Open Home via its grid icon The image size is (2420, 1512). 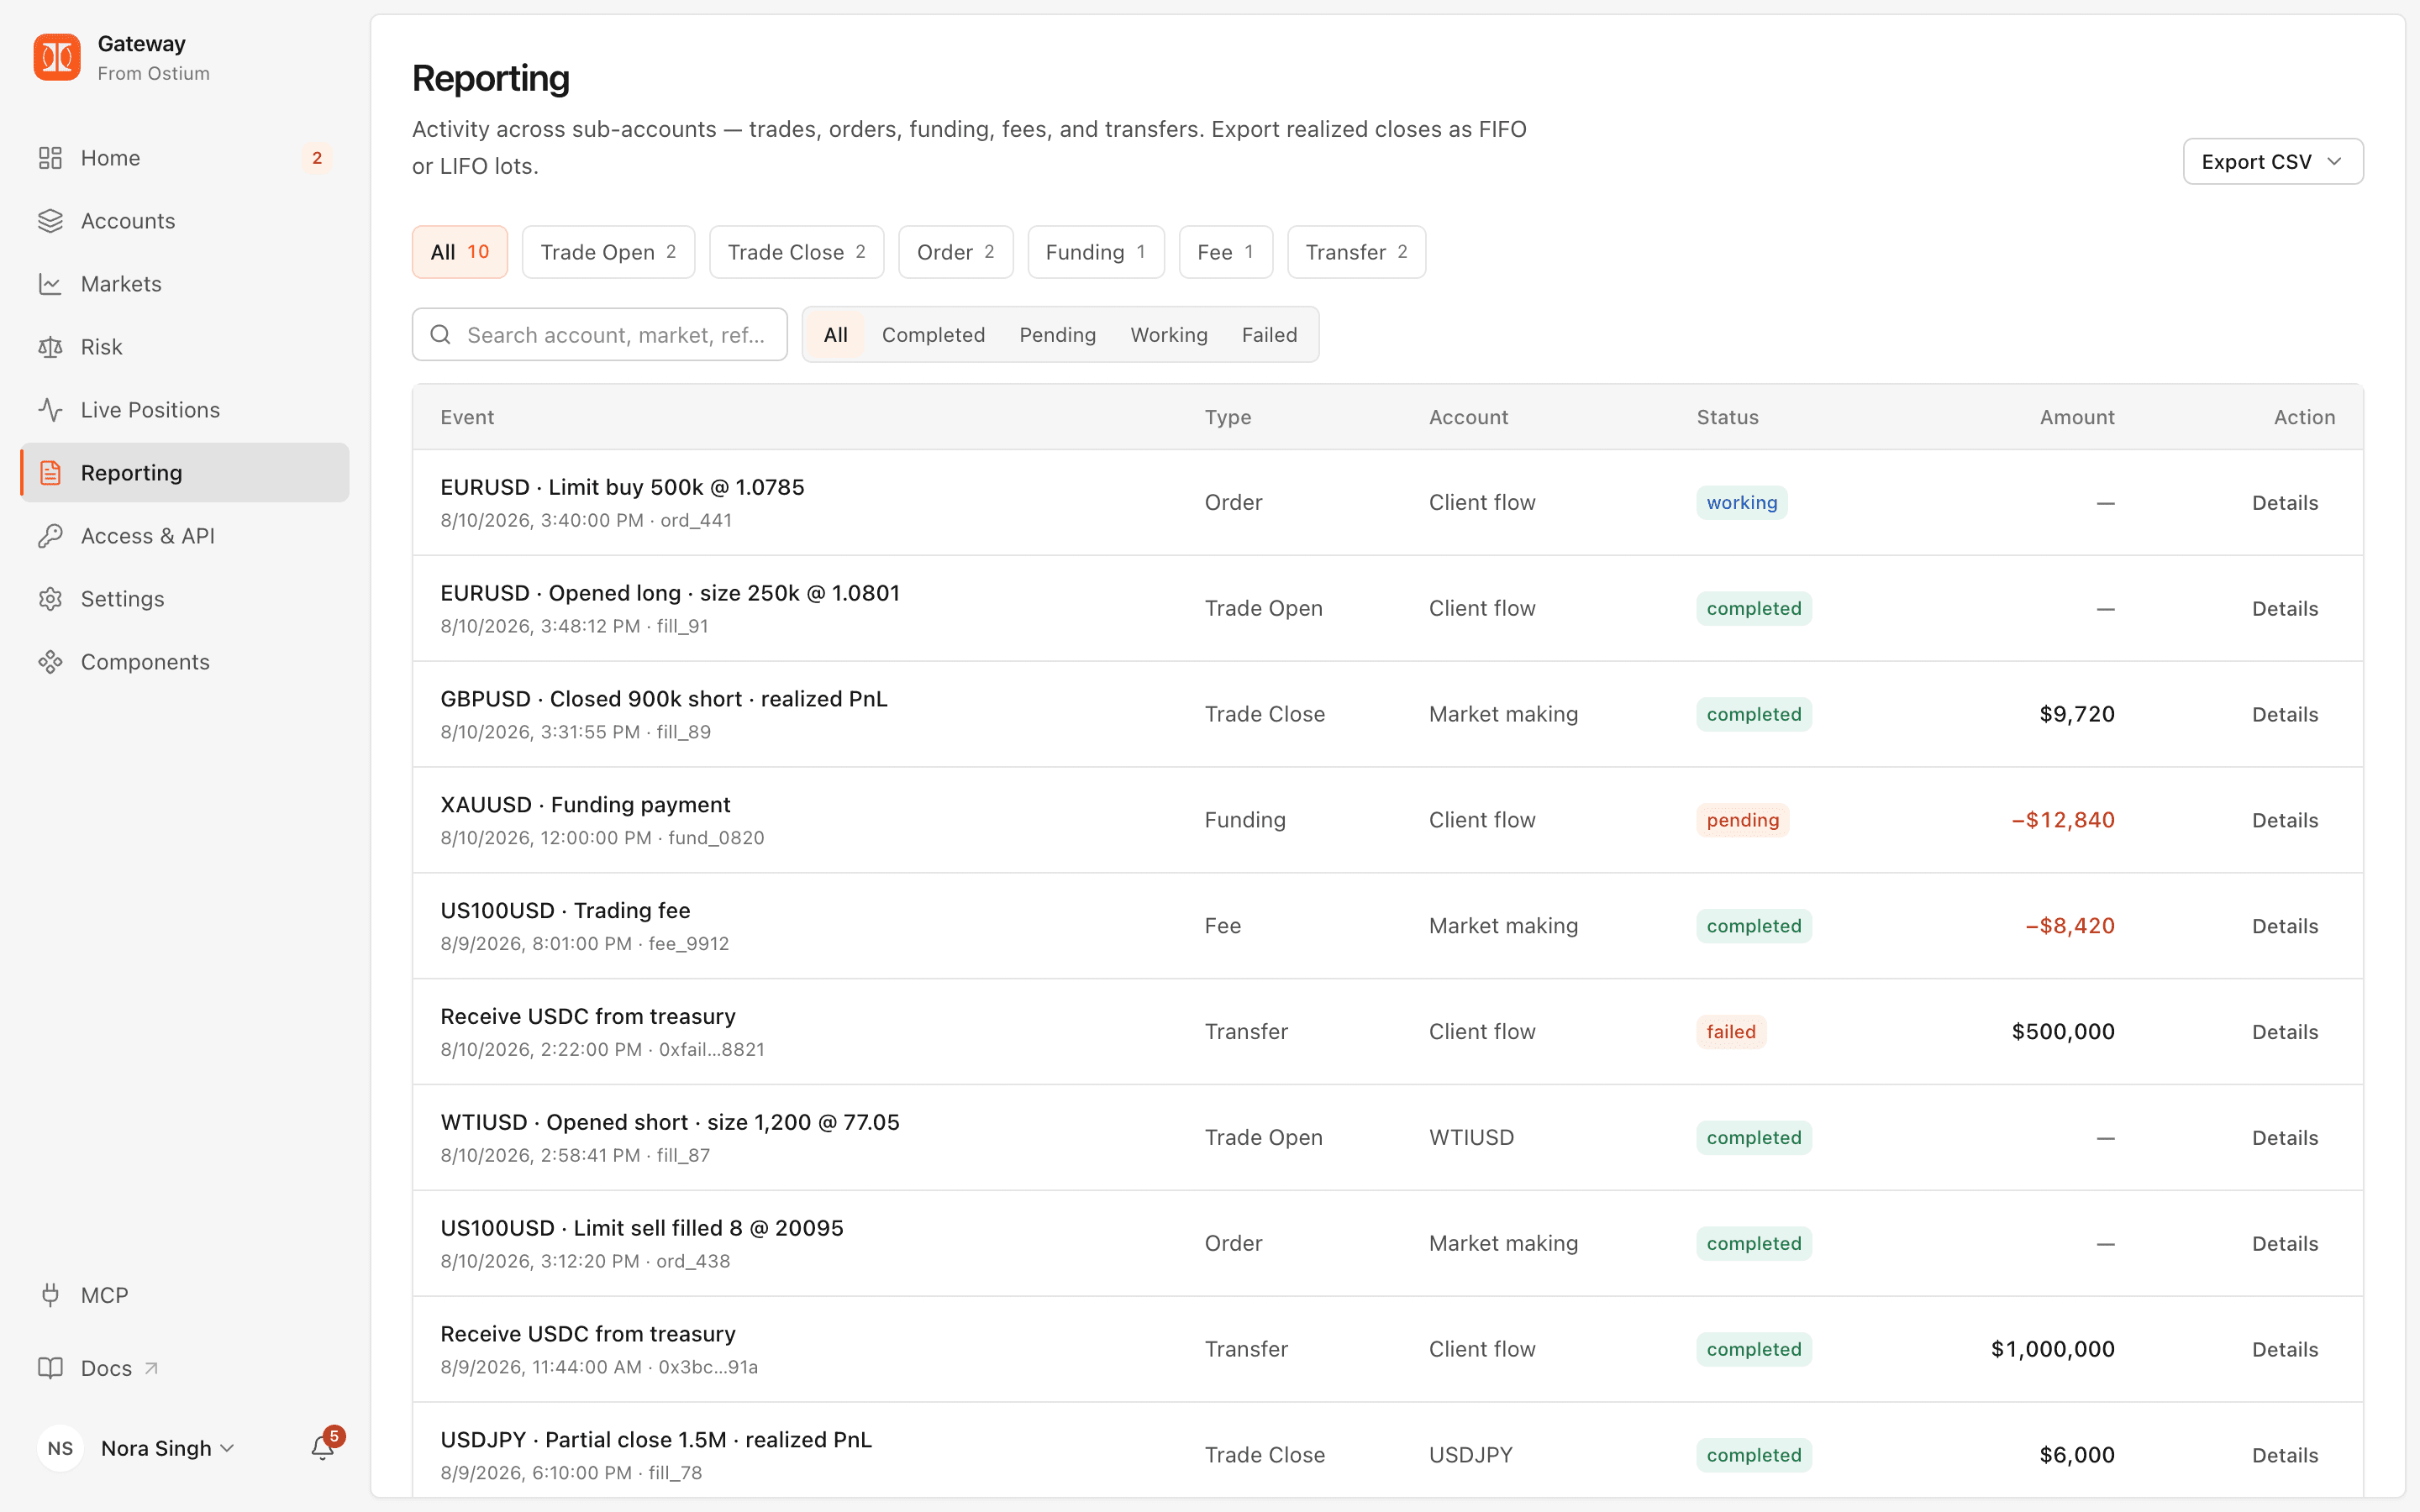[50, 158]
